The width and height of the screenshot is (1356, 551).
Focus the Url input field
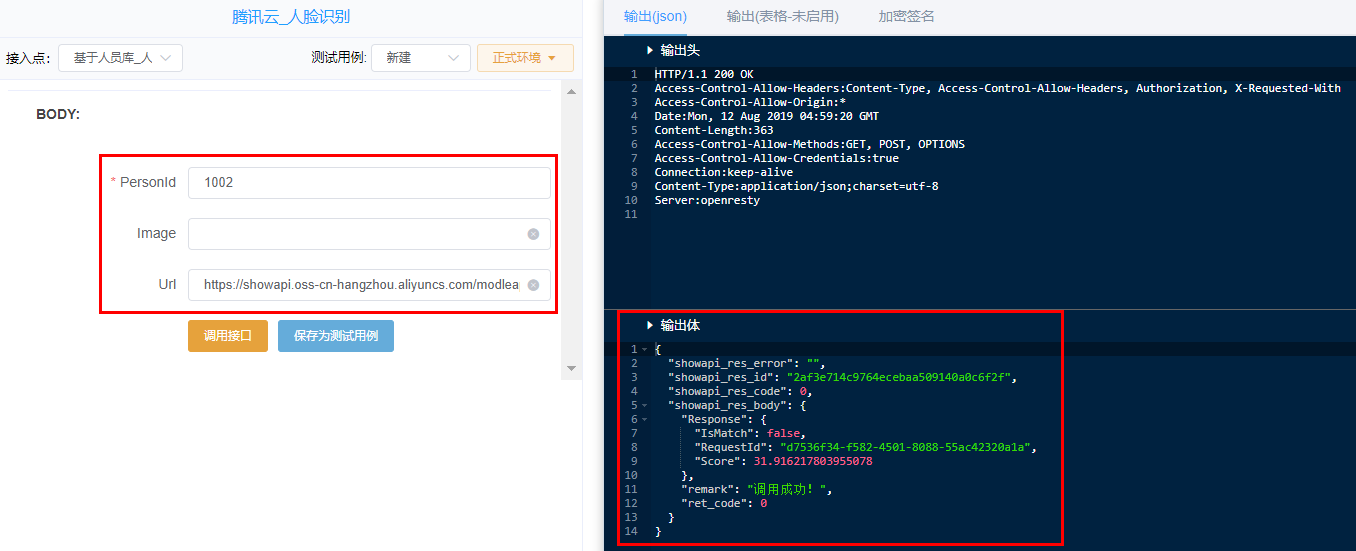coord(369,285)
